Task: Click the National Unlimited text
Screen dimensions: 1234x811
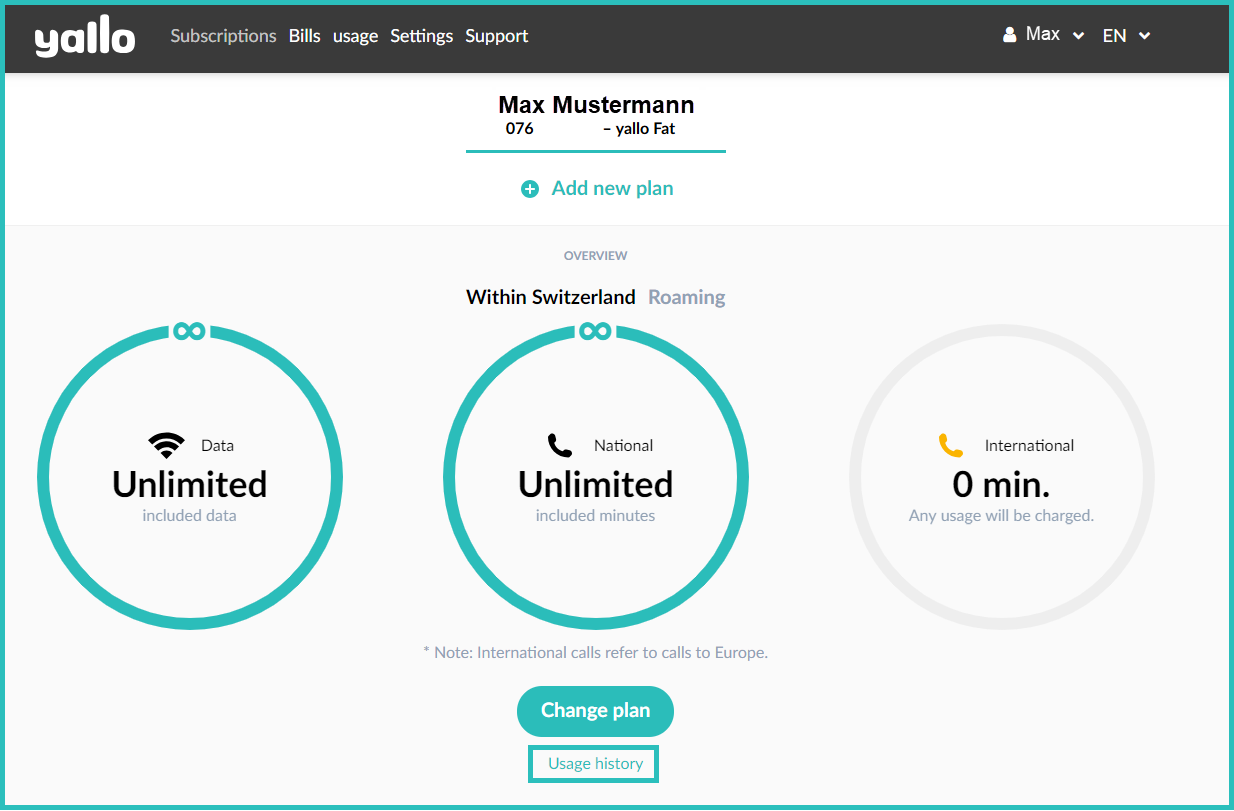Action: point(596,484)
